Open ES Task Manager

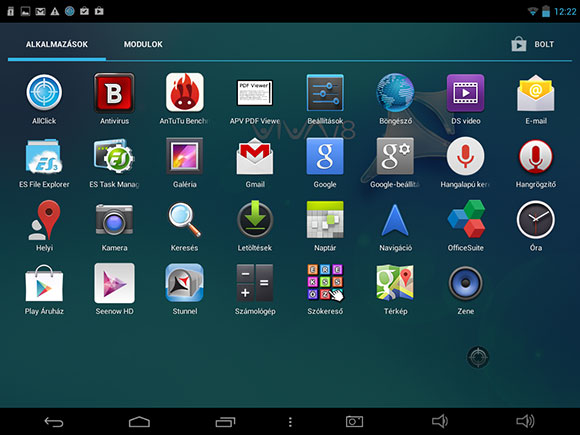click(114, 156)
